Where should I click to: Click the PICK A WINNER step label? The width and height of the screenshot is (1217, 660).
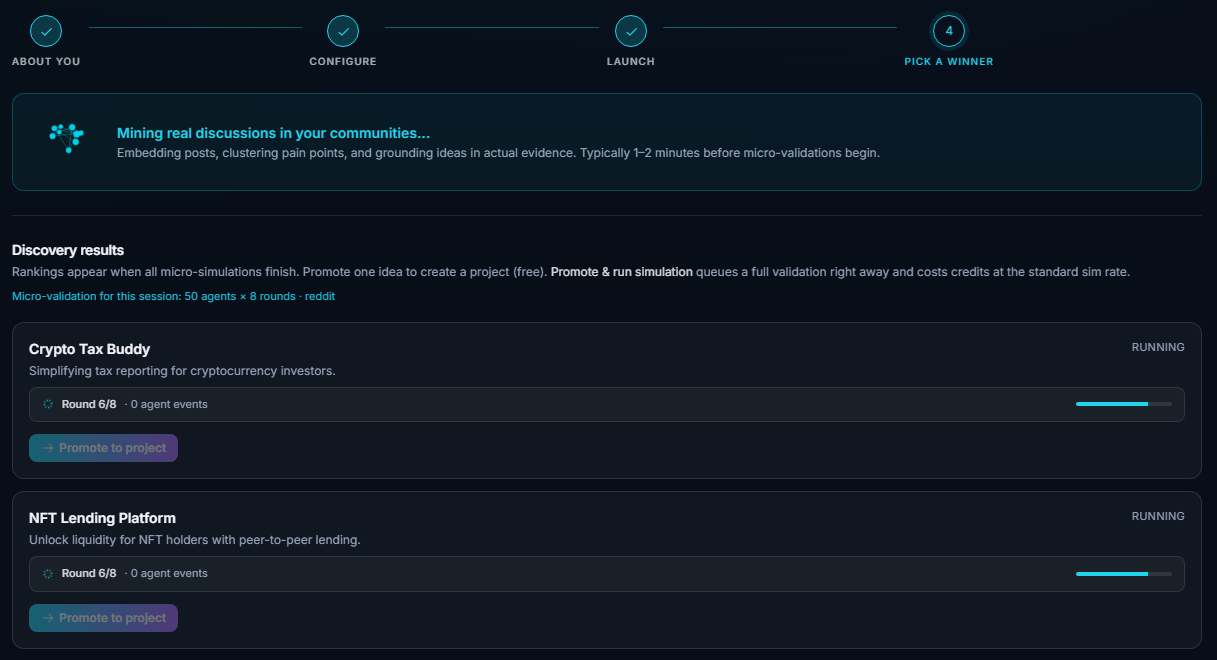(x=949, y=62)
